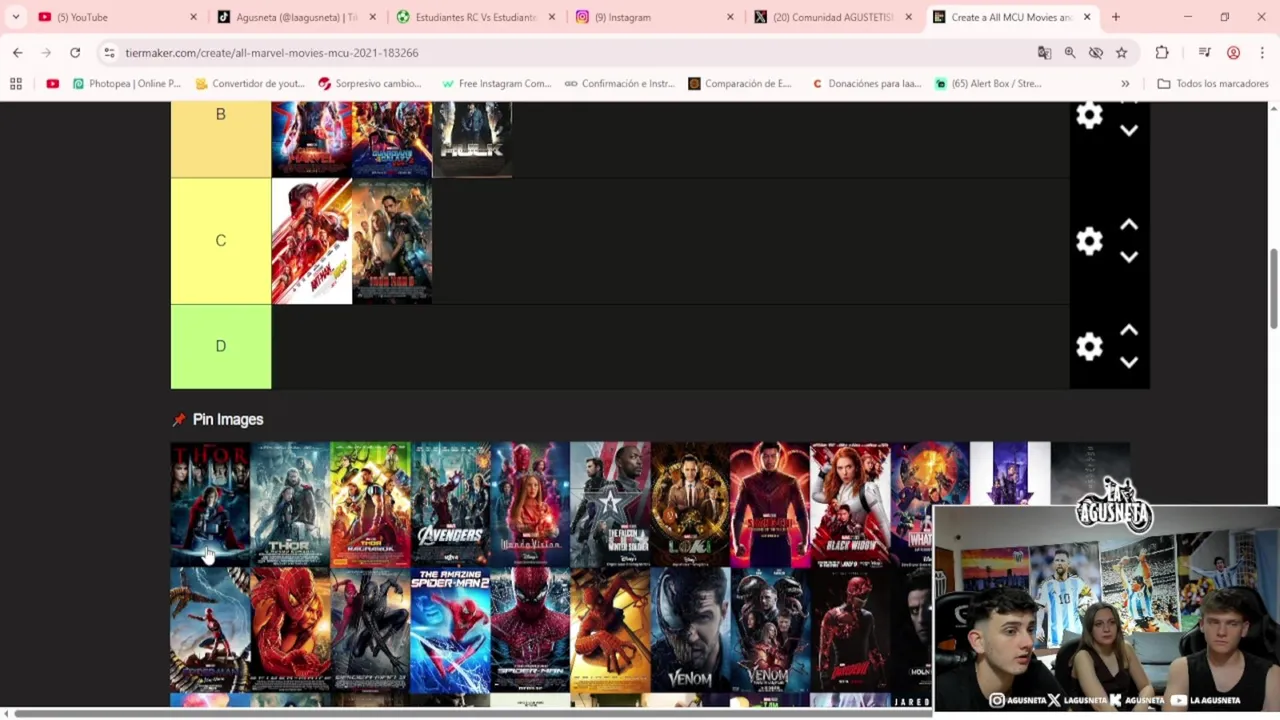Viewport: 1280px width, 720px height.
Task: Select Thor Ragnarok poster
Action: point(370,505)
